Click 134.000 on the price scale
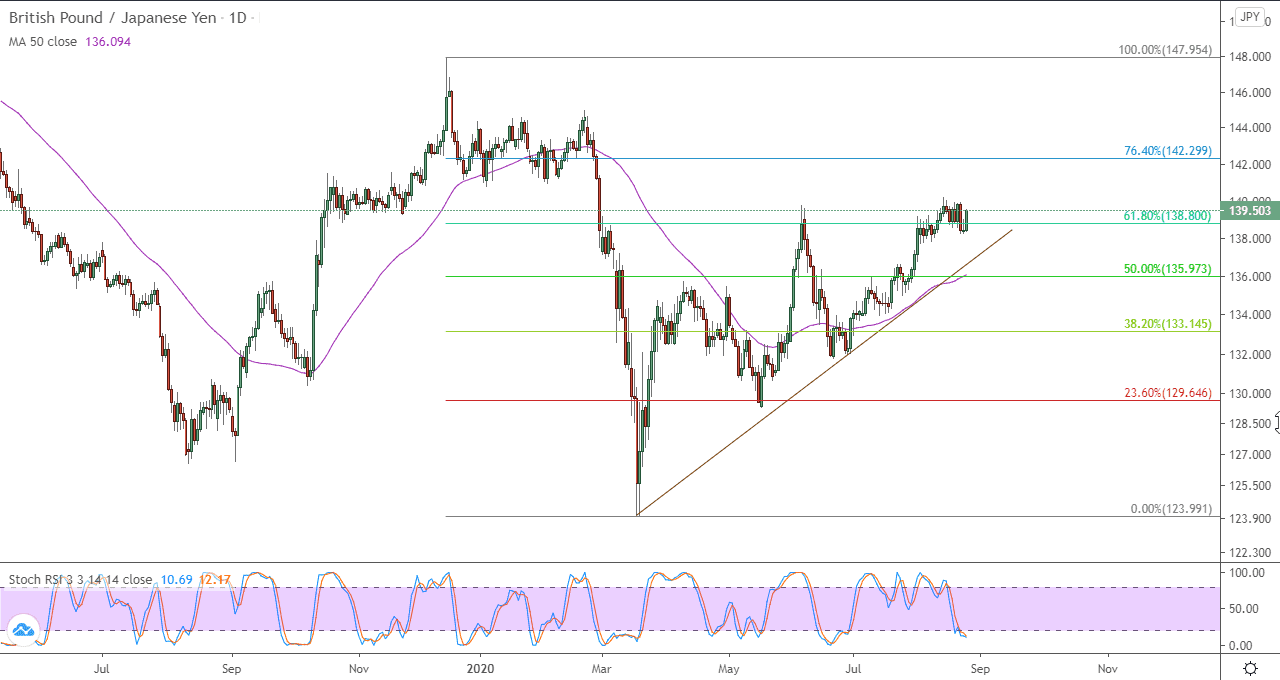Image resolution: width=1280 pixels, height=680 pixels. [1249, 315]
